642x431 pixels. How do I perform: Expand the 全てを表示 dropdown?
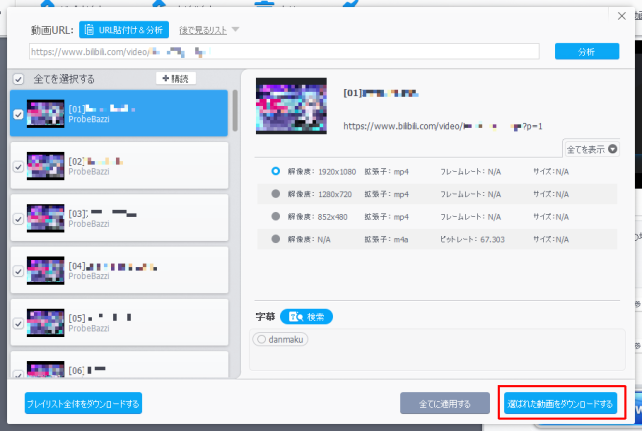(592, 149)
